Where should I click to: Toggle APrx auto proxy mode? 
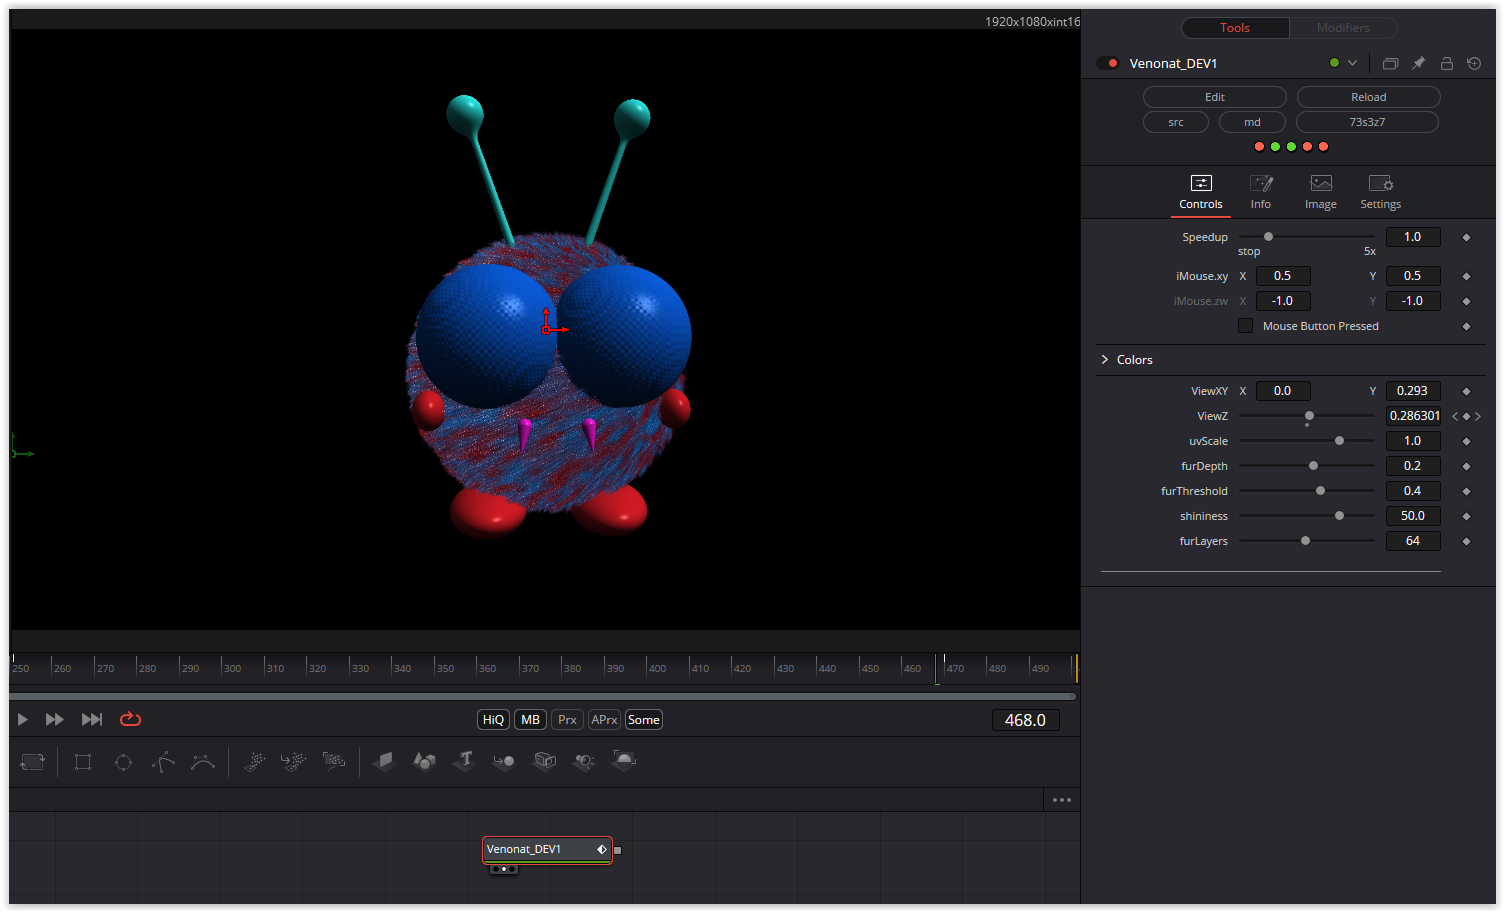click(604, 720)
